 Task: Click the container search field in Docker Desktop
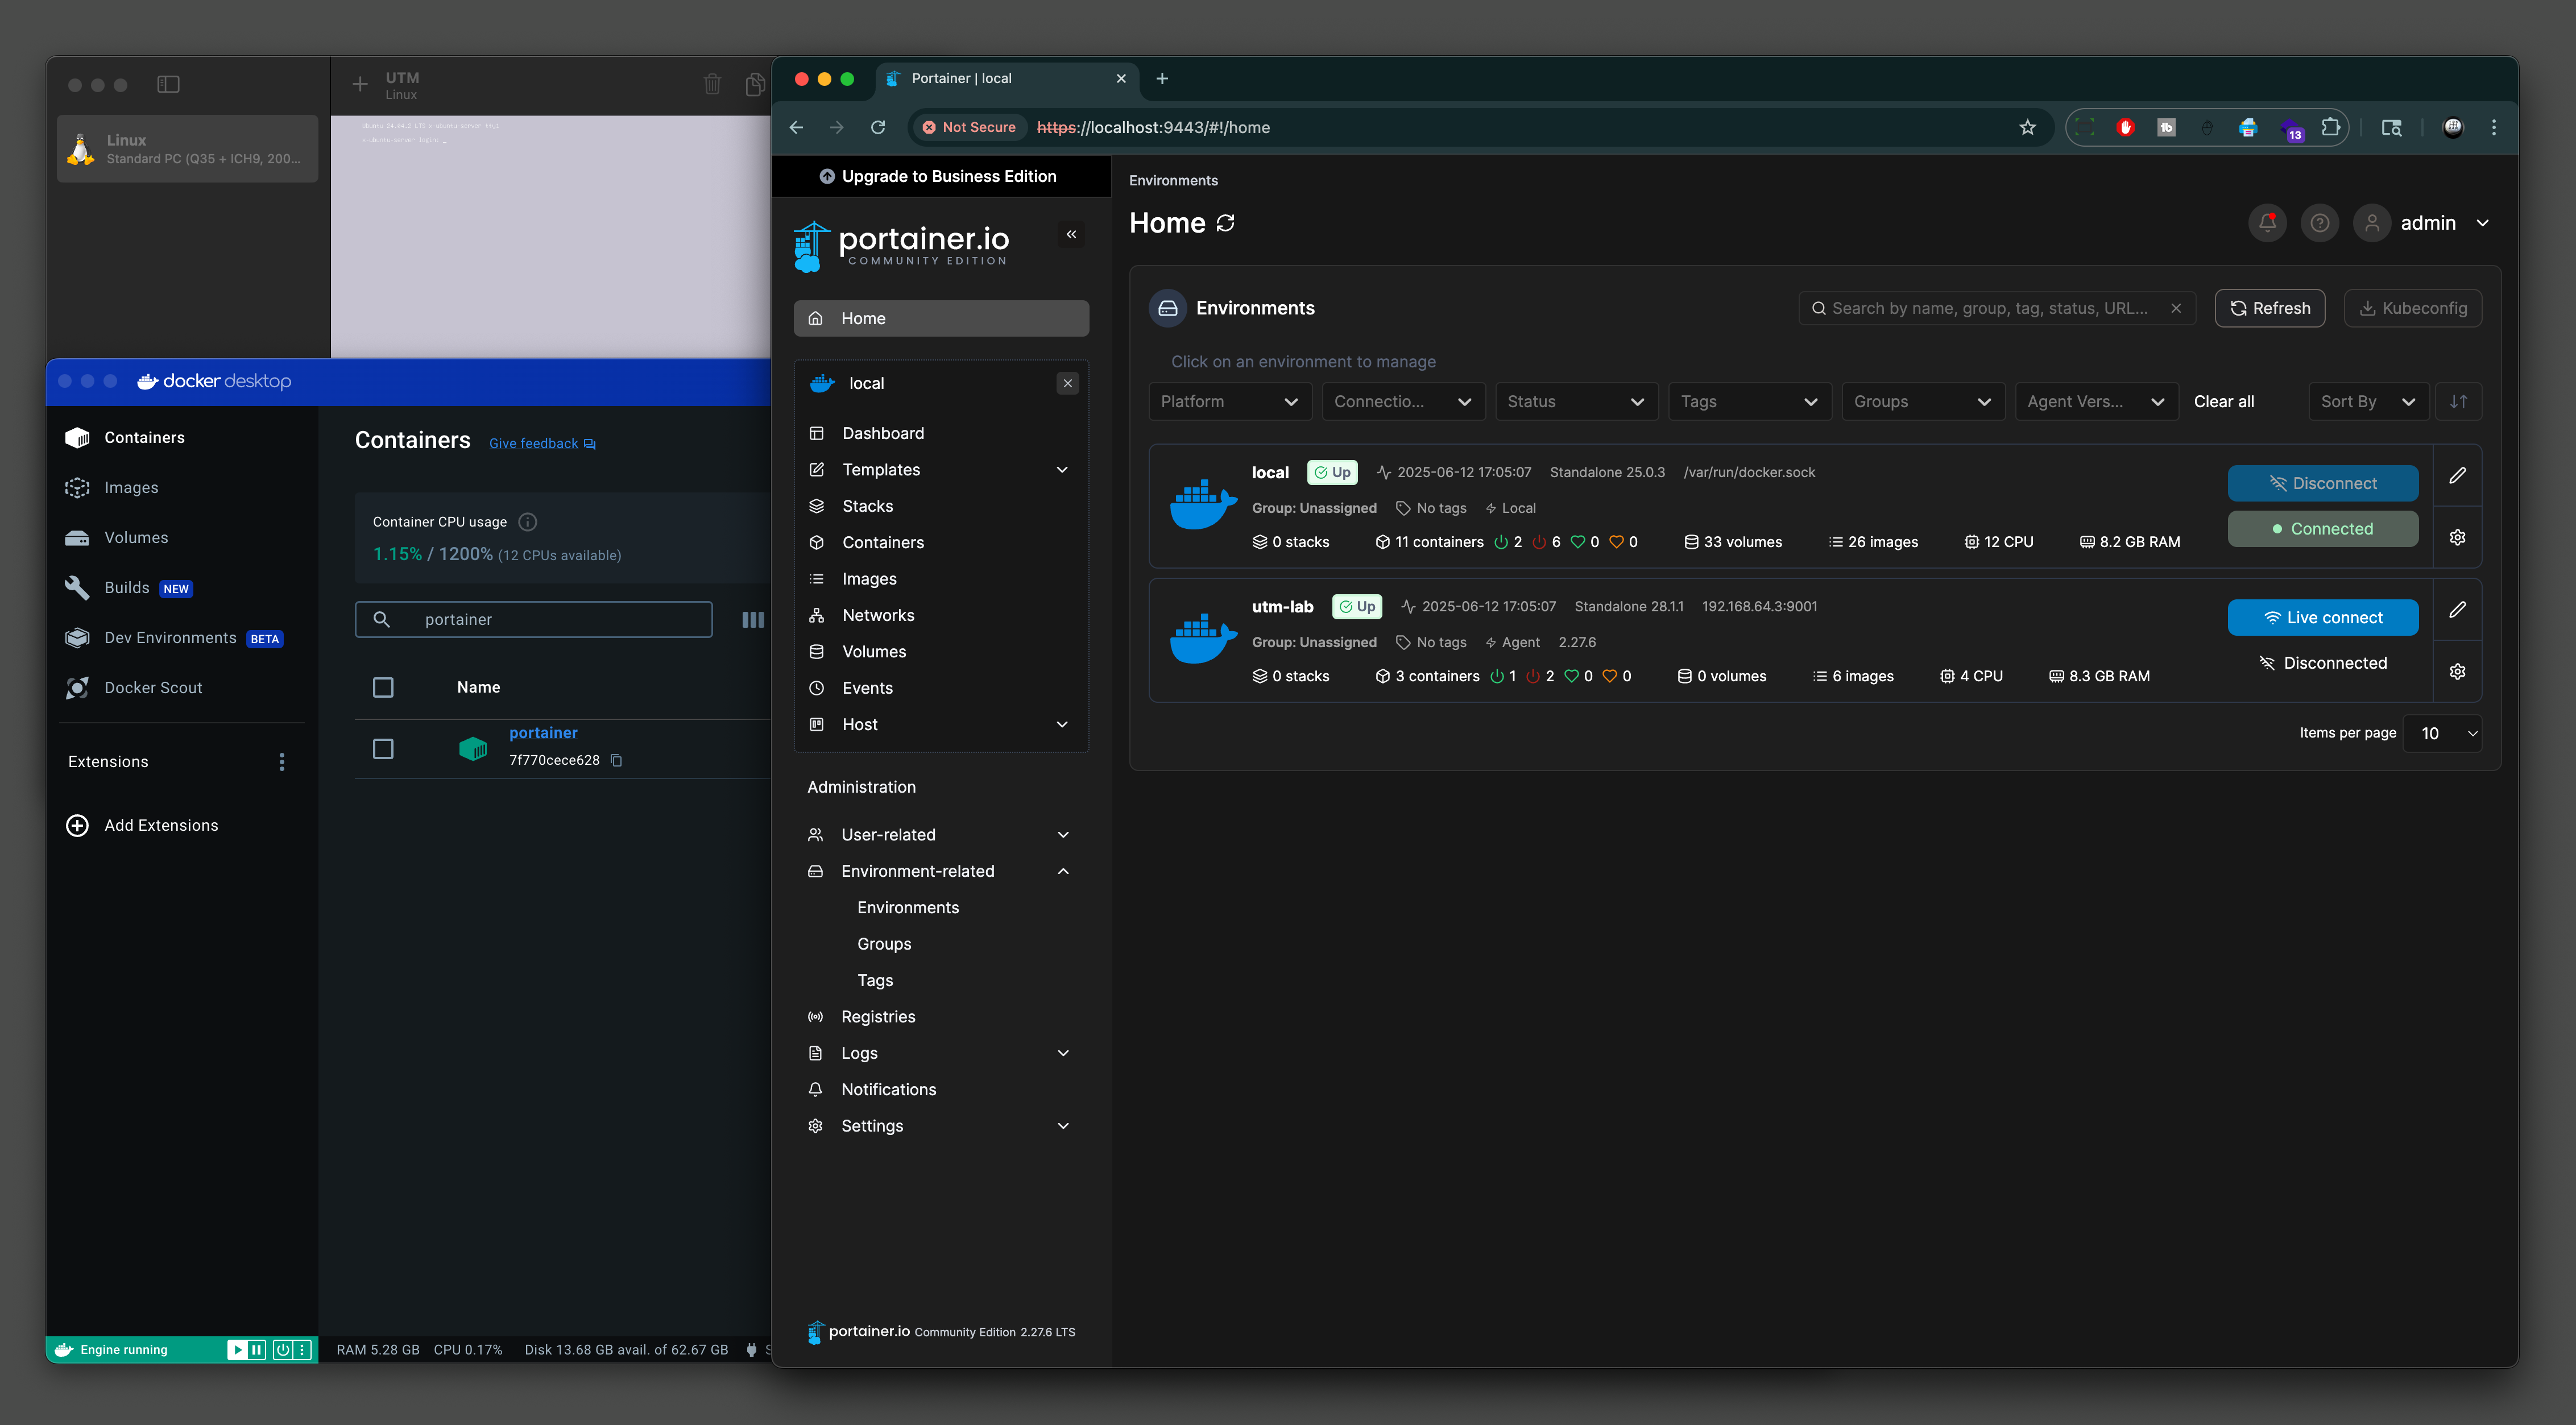[534, 620]
